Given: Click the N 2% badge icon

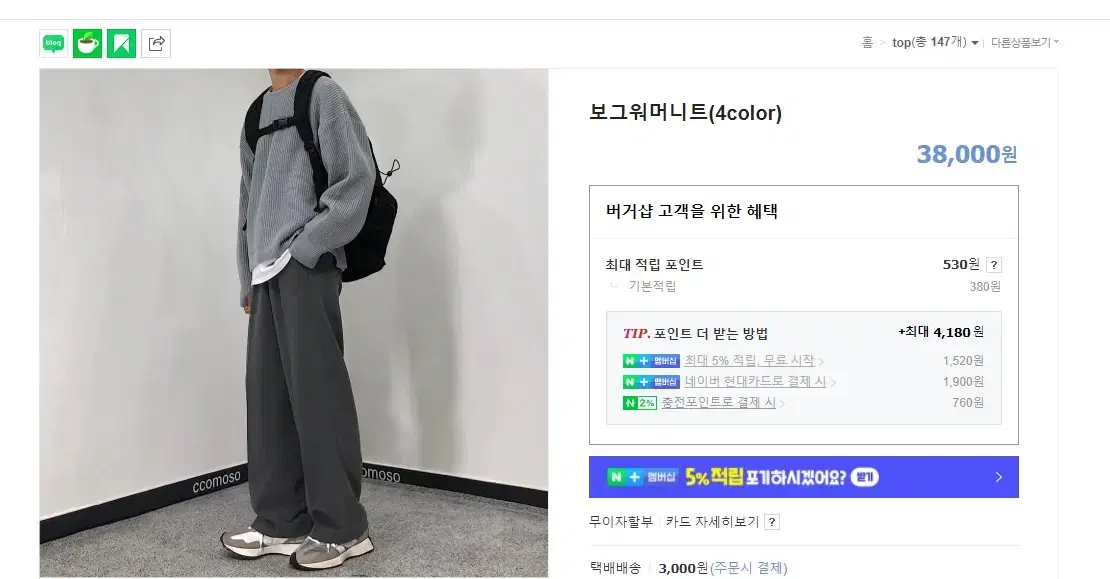Looking at the screenshot, I should coord(639,403).
